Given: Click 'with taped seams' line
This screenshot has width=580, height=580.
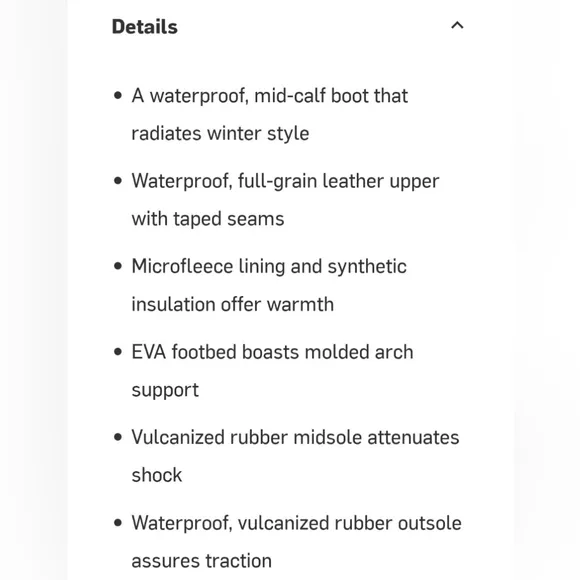Looking at the screenshot, I should (208, 219).
